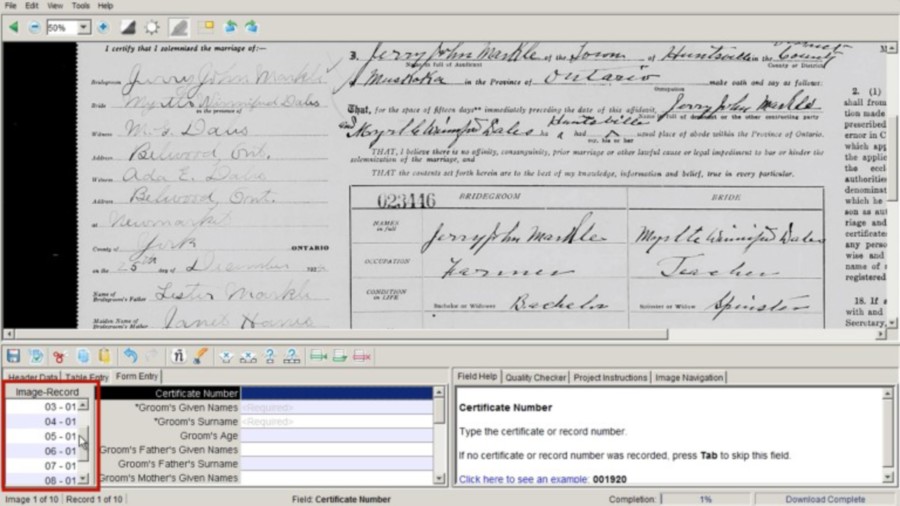
Task: Open brightness and contrast sun icon
Action: (x=152, y=27)
